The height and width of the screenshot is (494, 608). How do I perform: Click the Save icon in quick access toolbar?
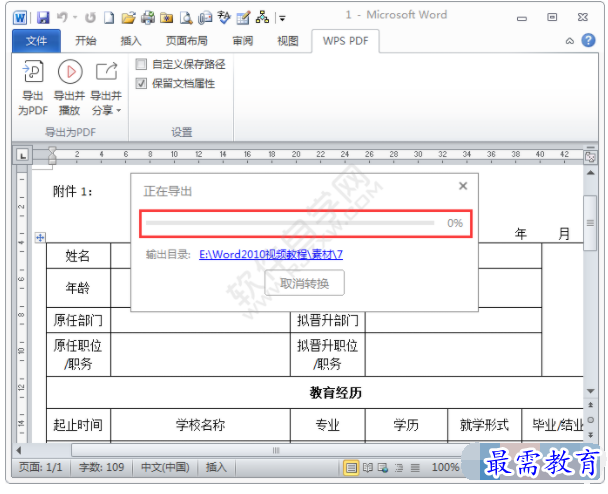pos(43,17)
